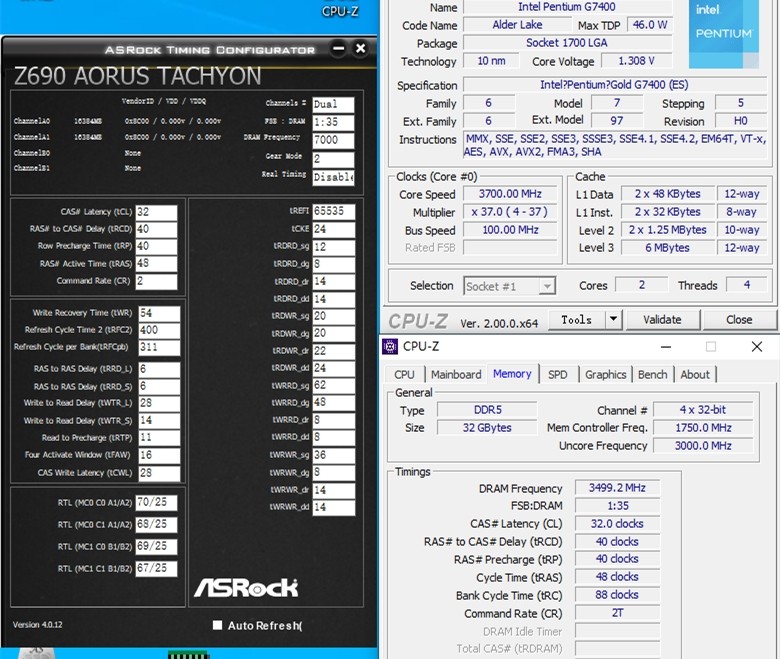Click the Mem Controller Freq. value 1750.0 MHz
Image resolution: width=780 pixels, height=659 pixels.
pyautogui.click(x=703, y=428)
